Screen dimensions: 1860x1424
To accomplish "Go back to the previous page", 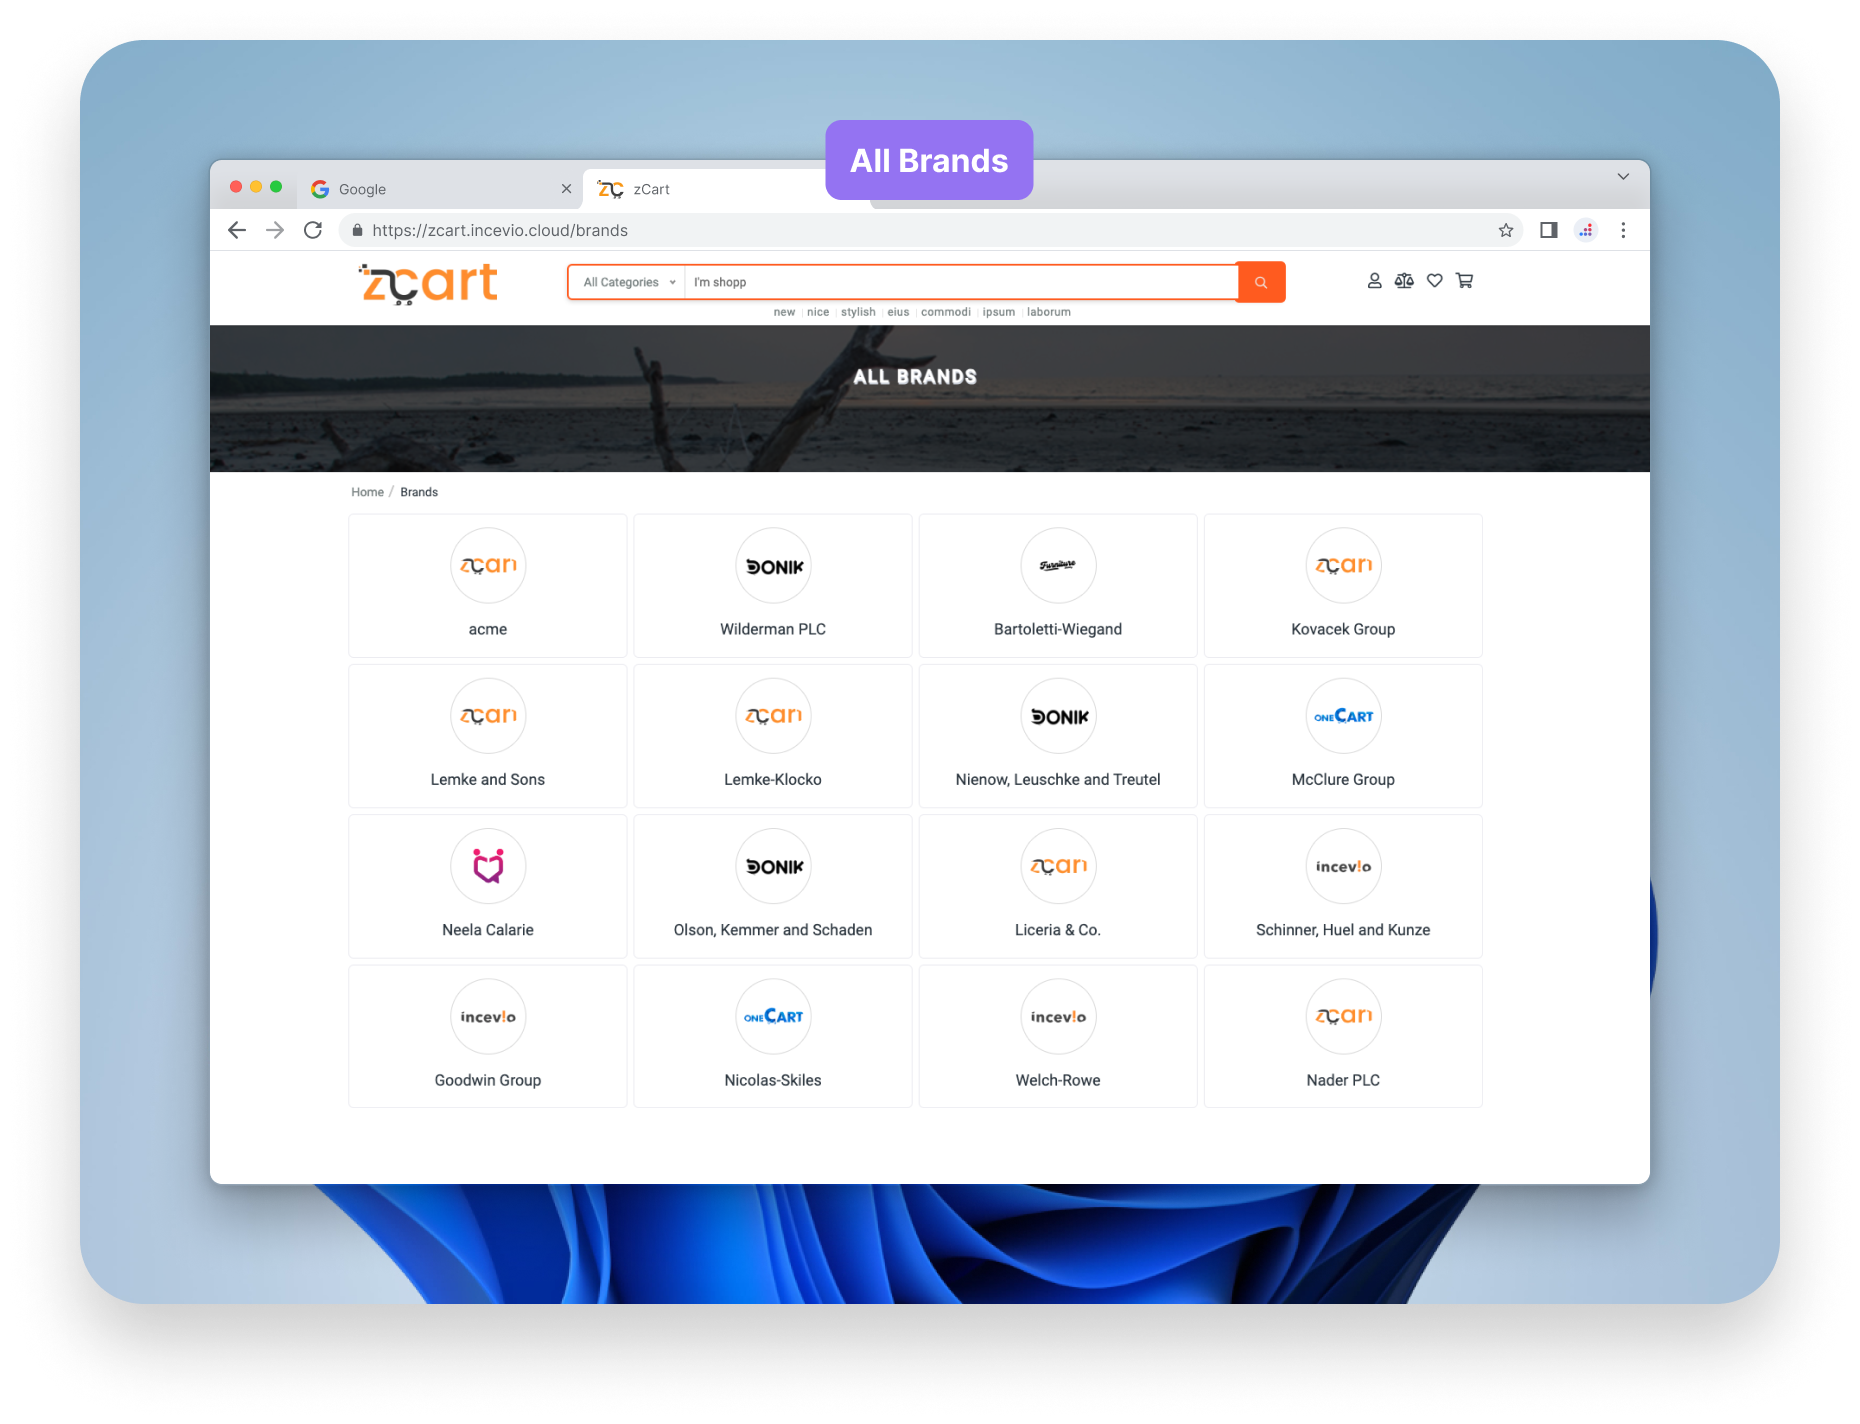I will tap(237, 230).
